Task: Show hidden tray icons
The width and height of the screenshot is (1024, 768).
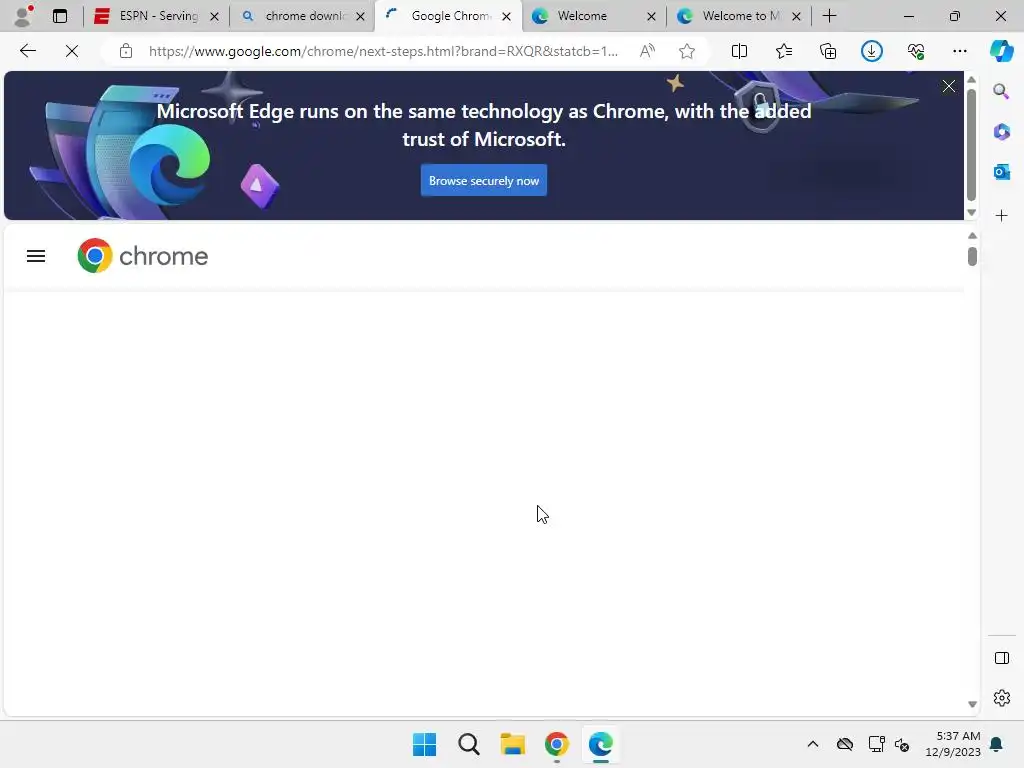Action: [813, 744]
